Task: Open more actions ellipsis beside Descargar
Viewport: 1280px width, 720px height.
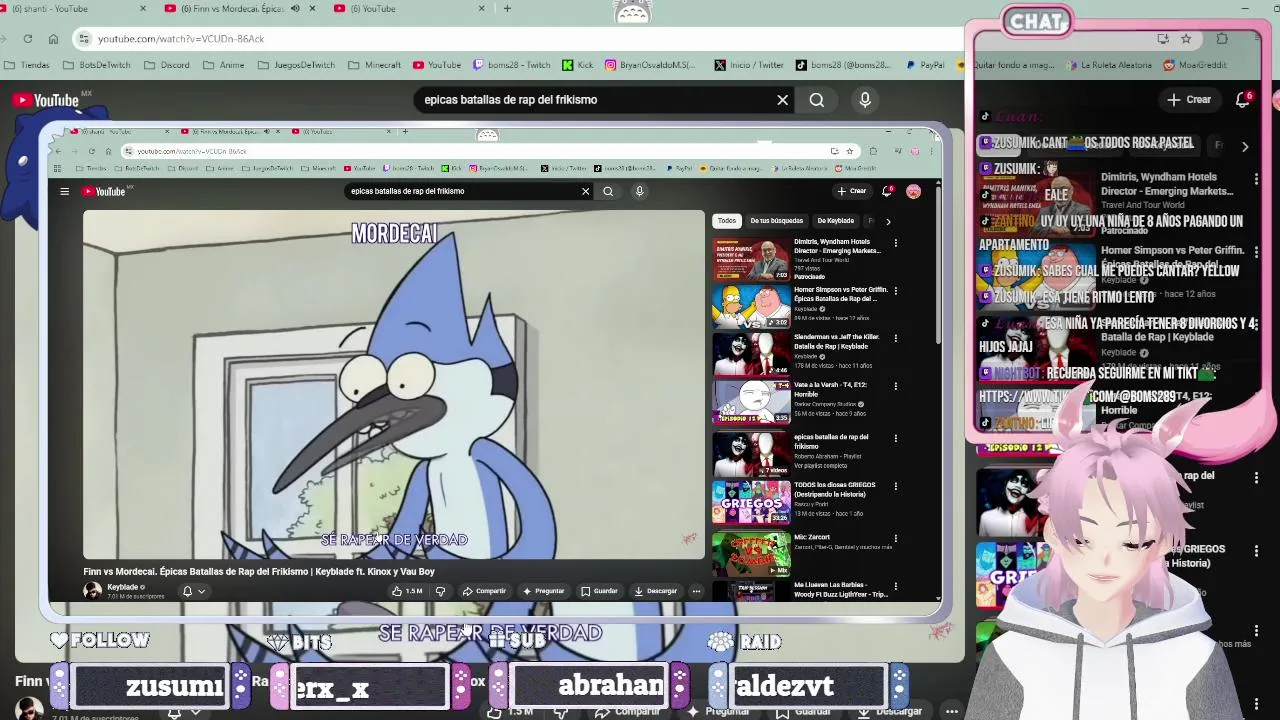Action: click(x=696, y=591)
